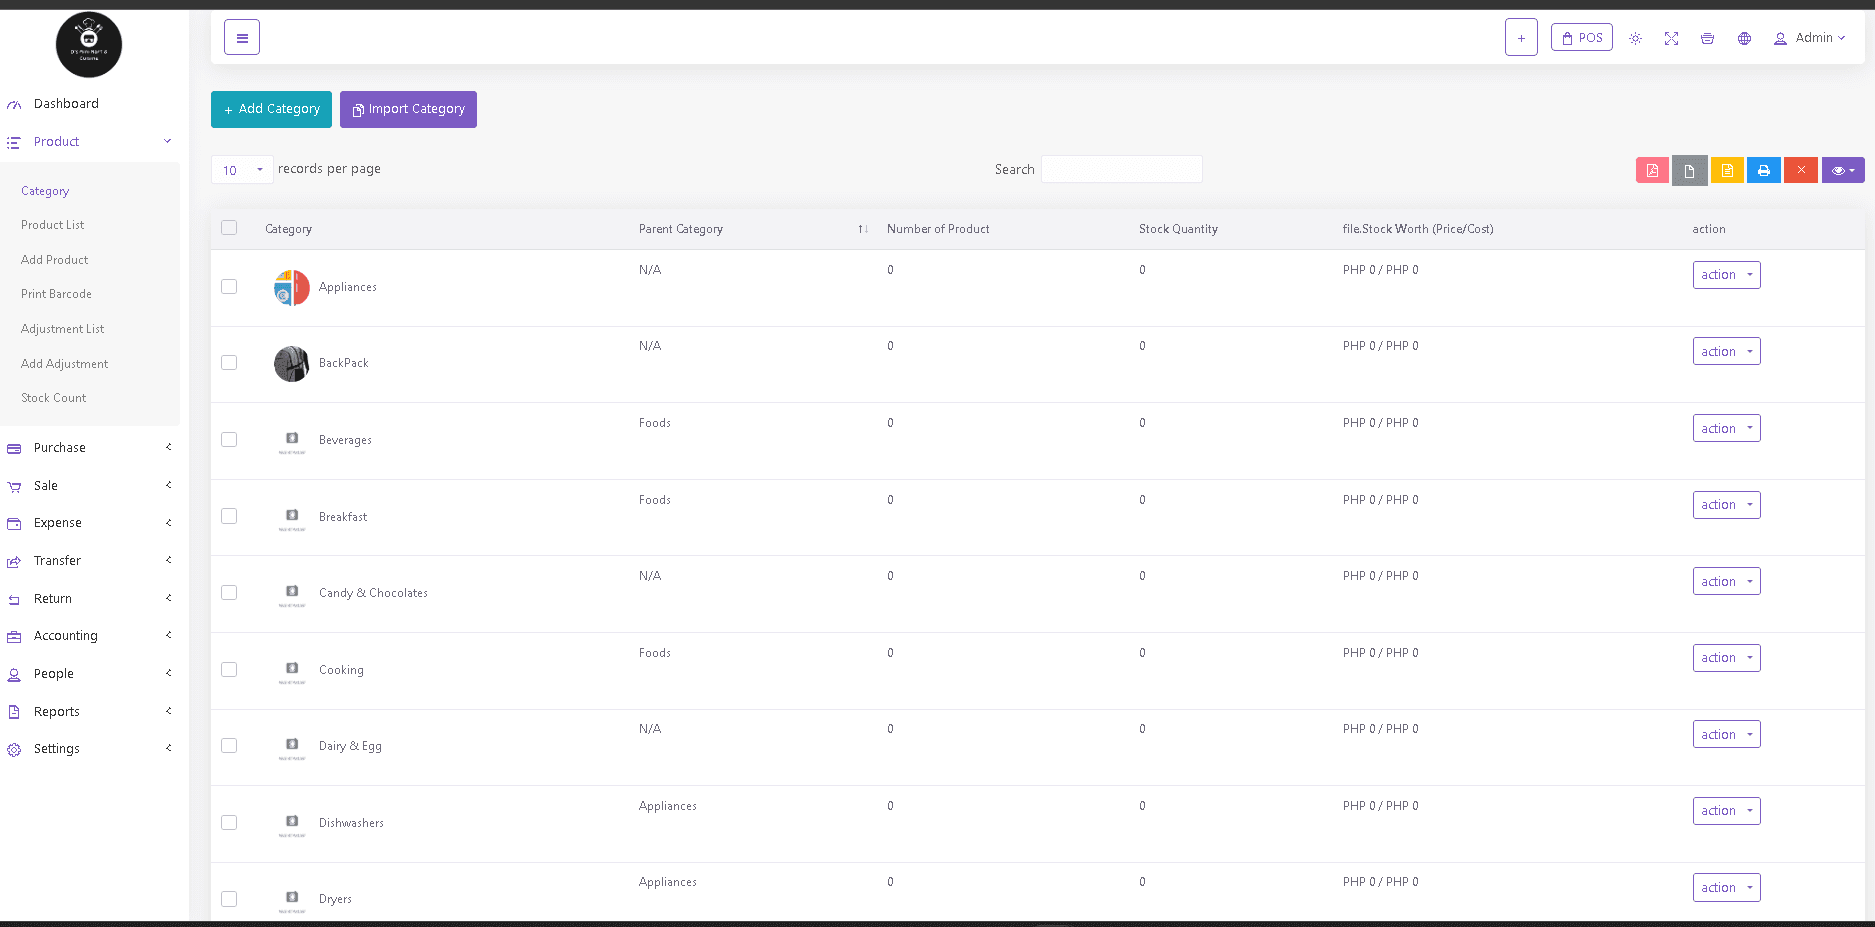The image size is (1875, 927).
Task: Select the Beverages row checkbox
Action: [x=229, y=440]
